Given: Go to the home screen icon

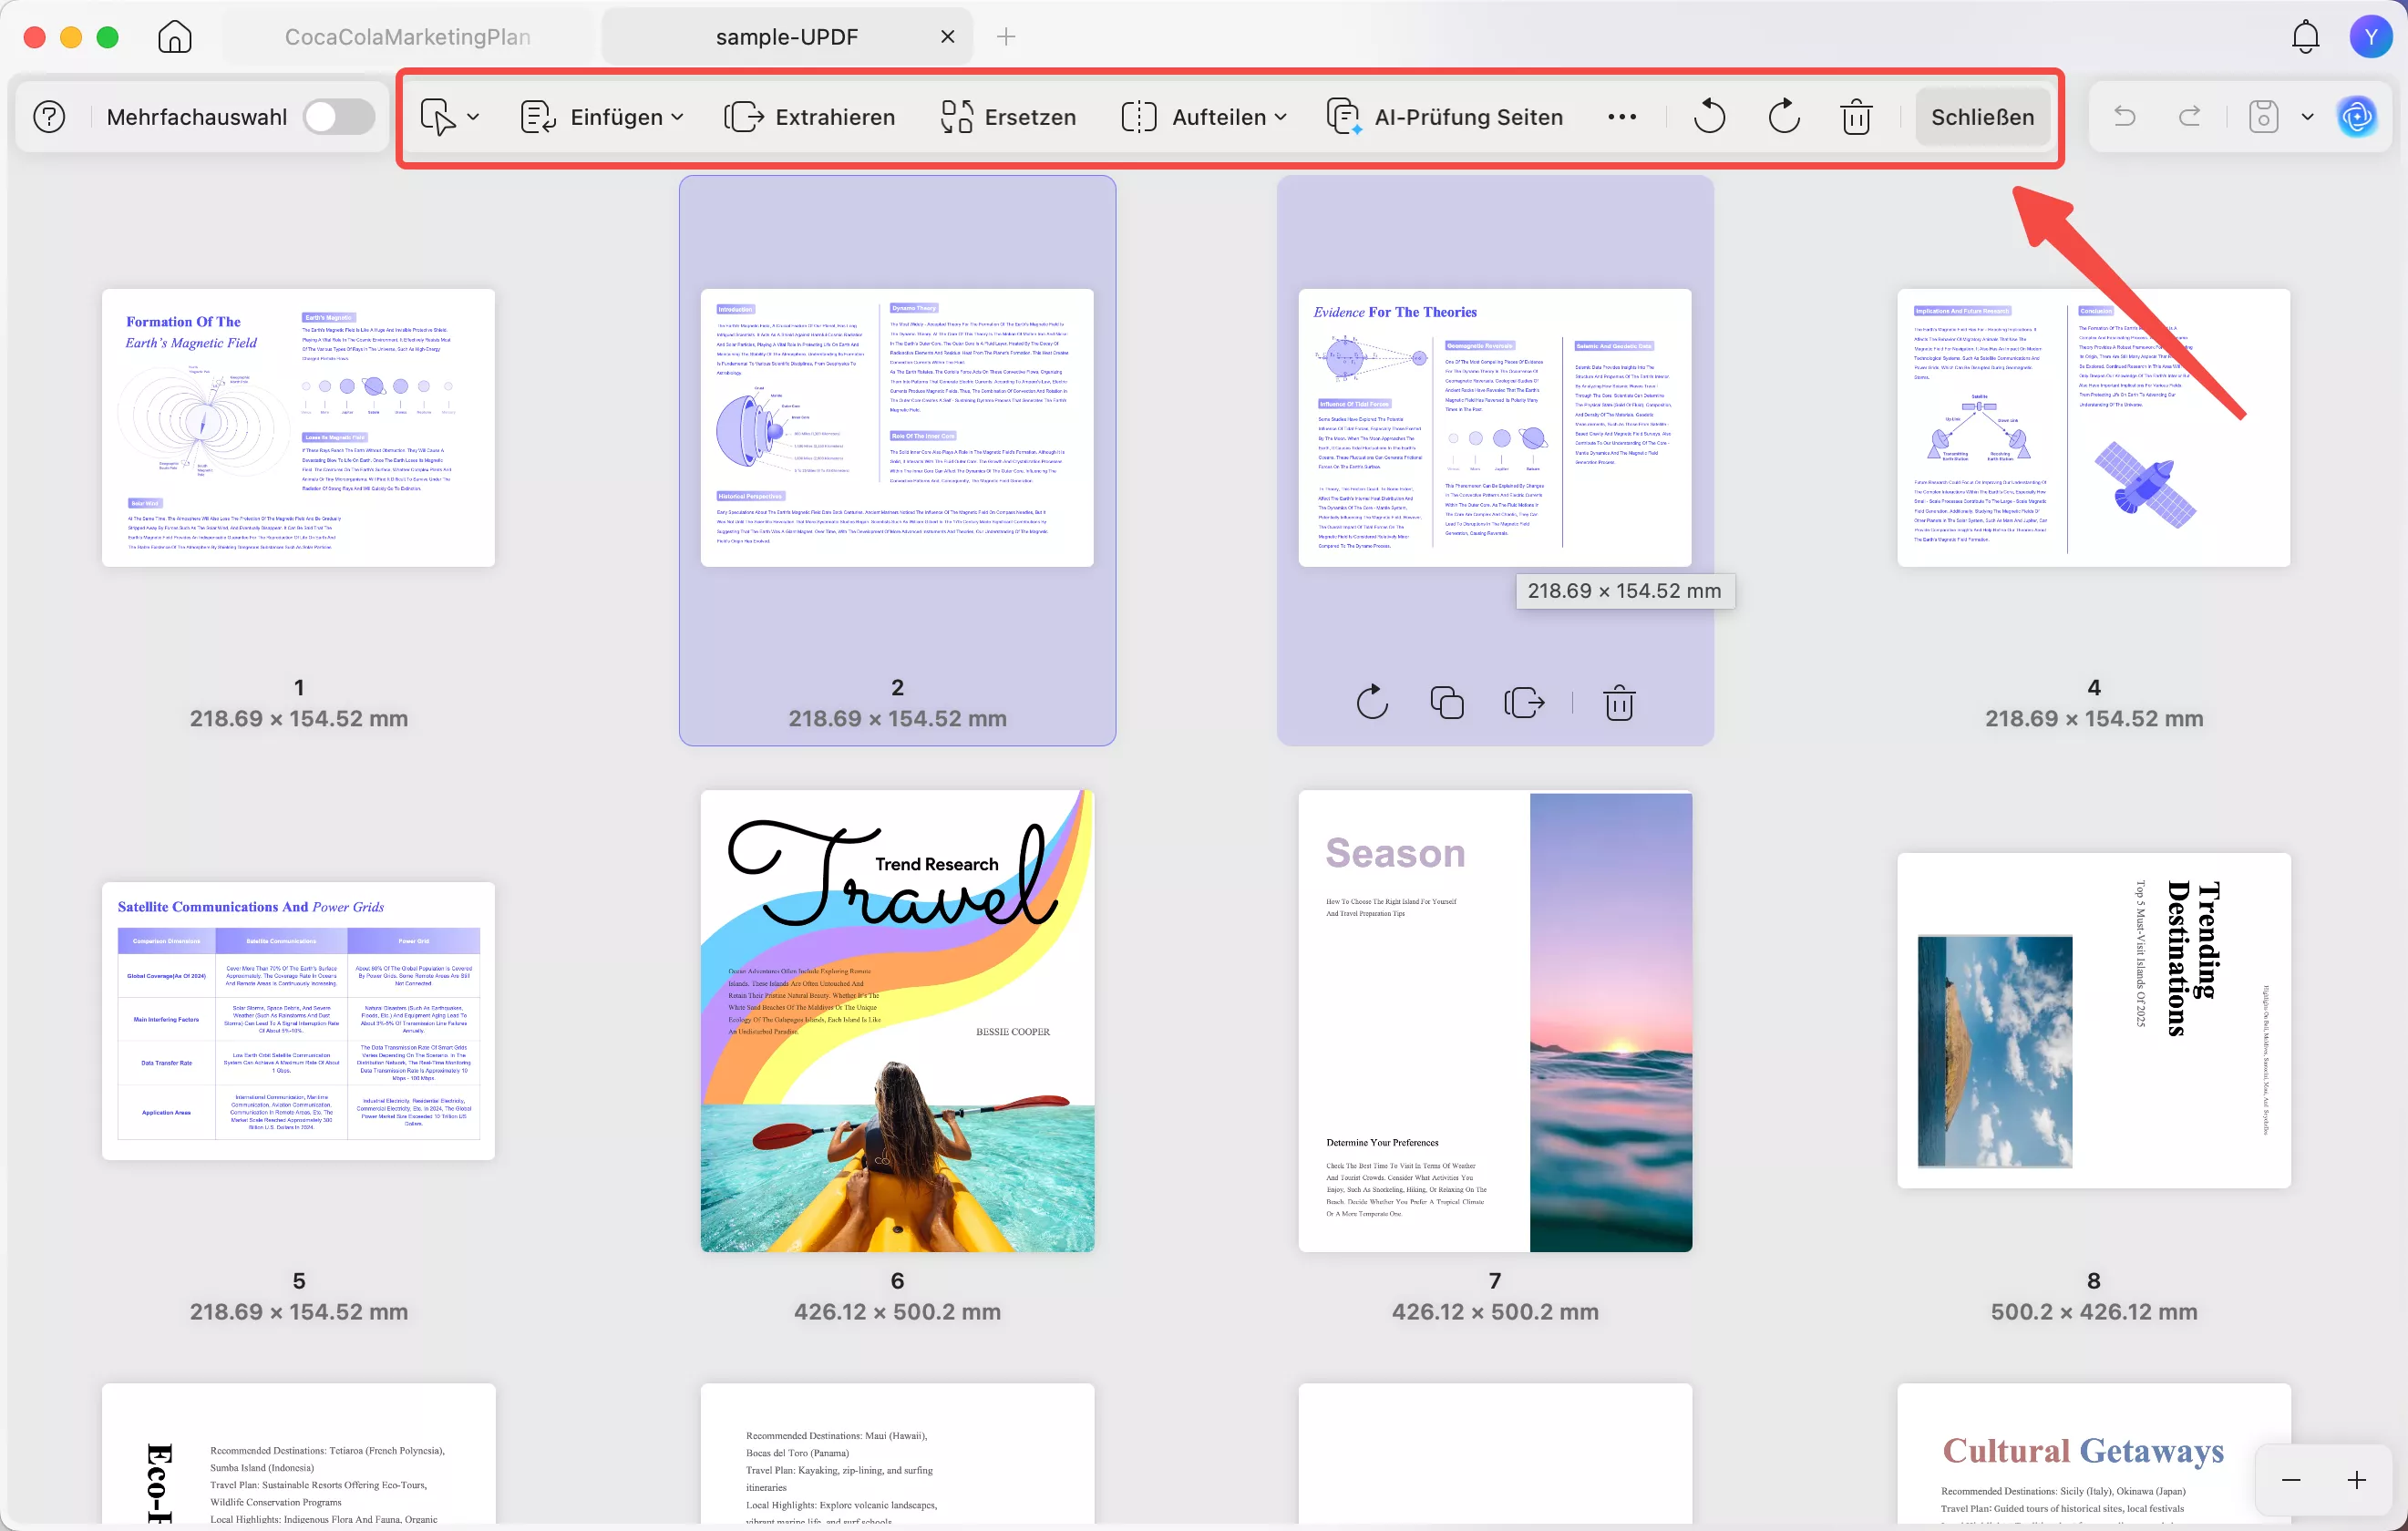Looking at the screenshot, I should tap(175, 37).
